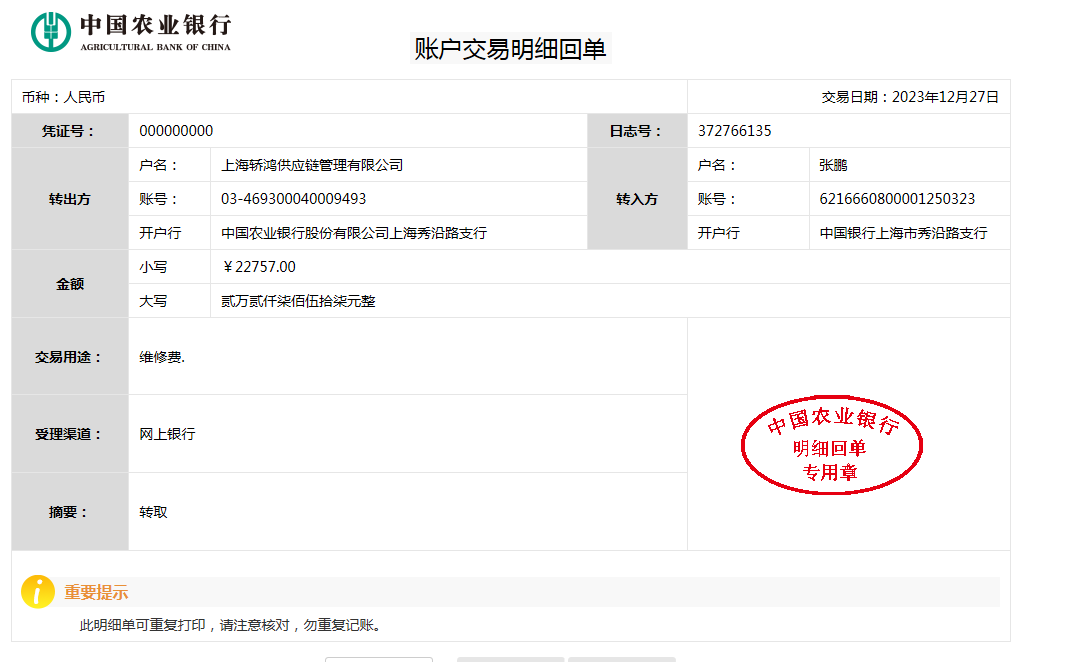The height and width of the screenshot is (662, 1065).
Task: Click the red oval bank receipt stamp
Action: point(831,445)
